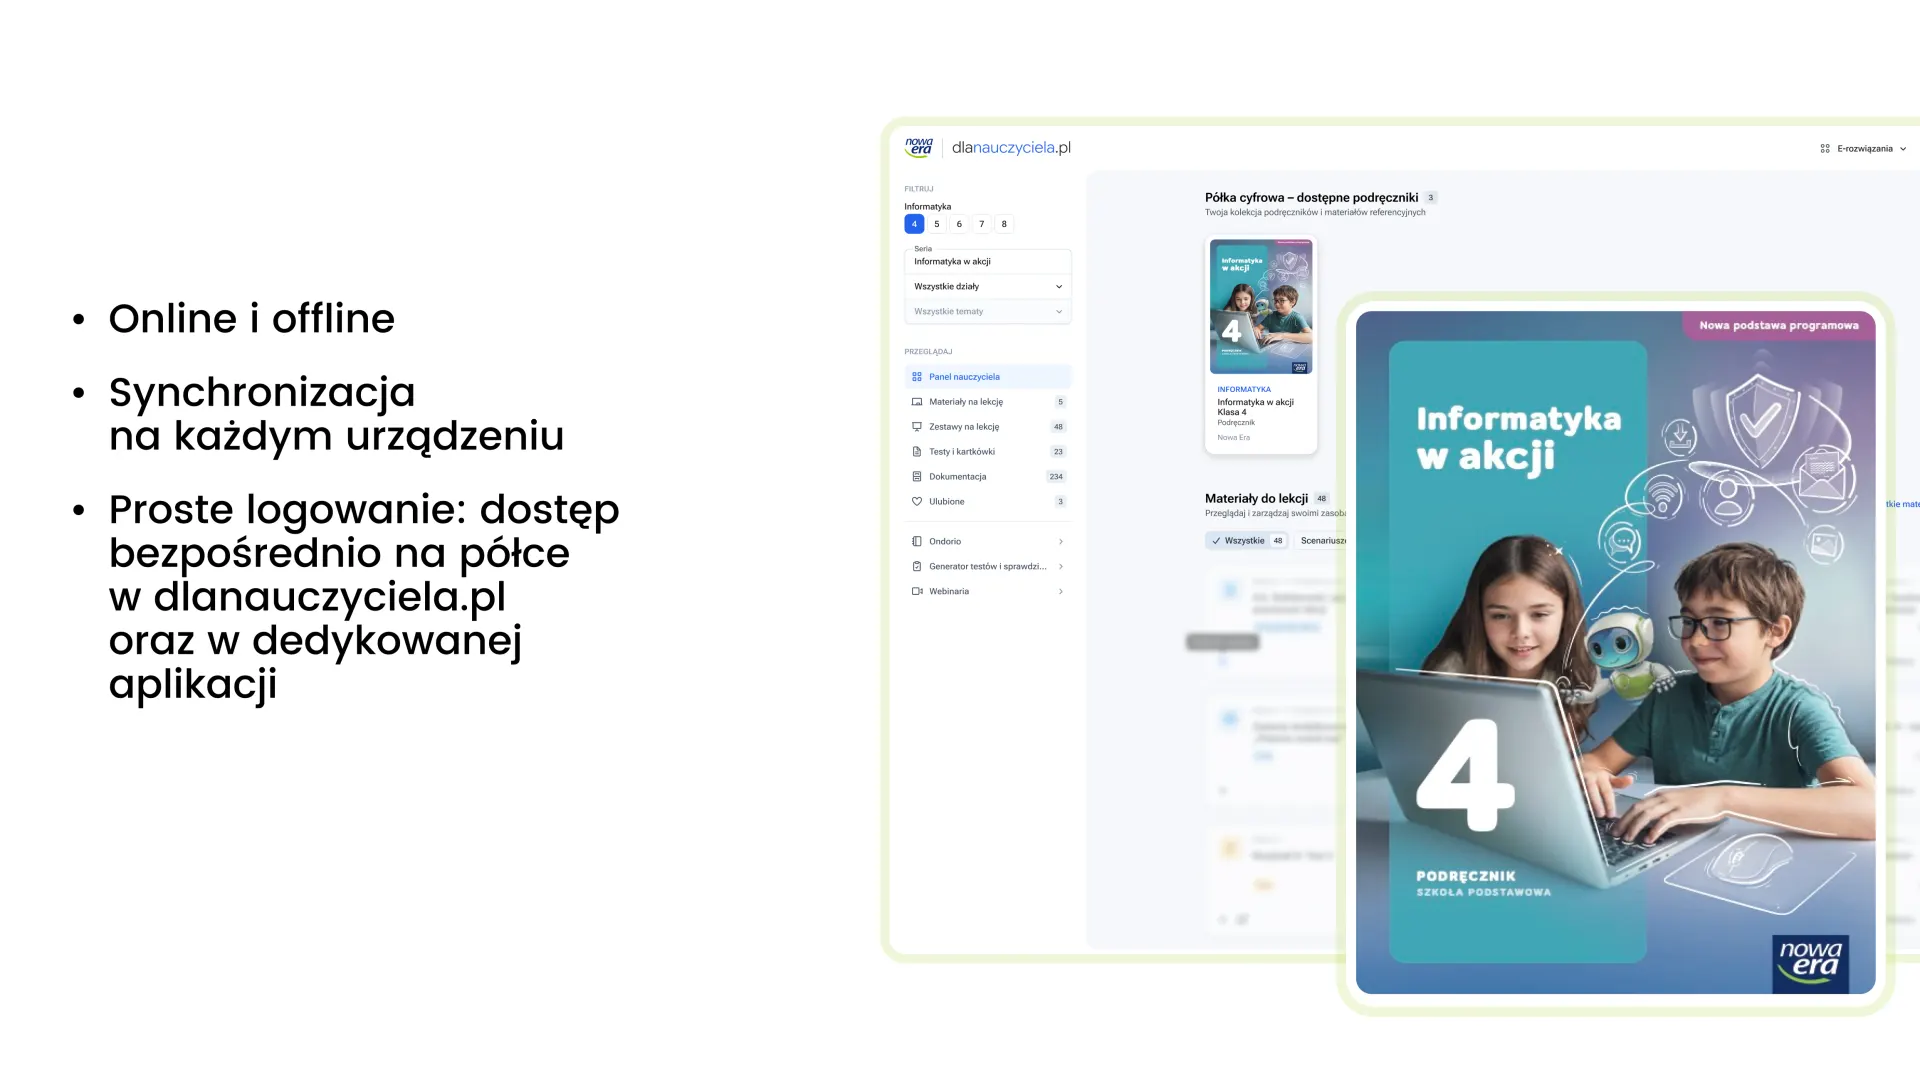Image resolution: width=1920 pixels, height=1080 pixels.
Task: Select grade 7 filter button
Action: (x=981, y=224)
